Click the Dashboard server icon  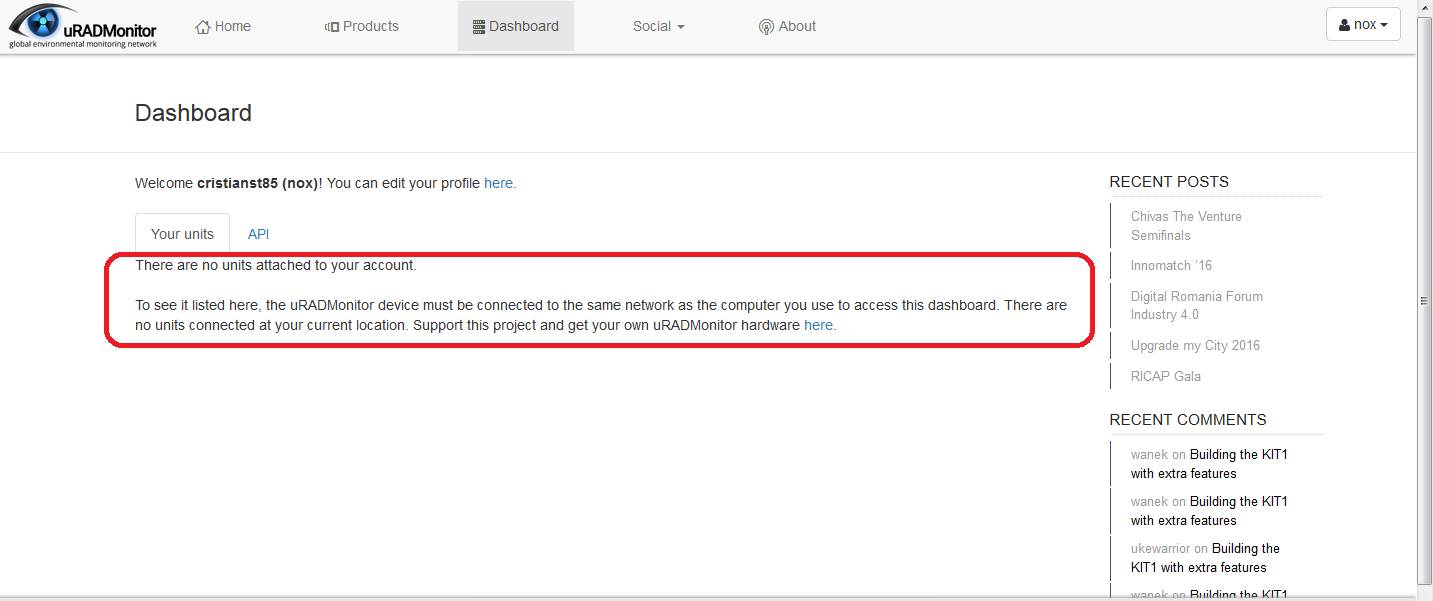(x=479, y=27)
